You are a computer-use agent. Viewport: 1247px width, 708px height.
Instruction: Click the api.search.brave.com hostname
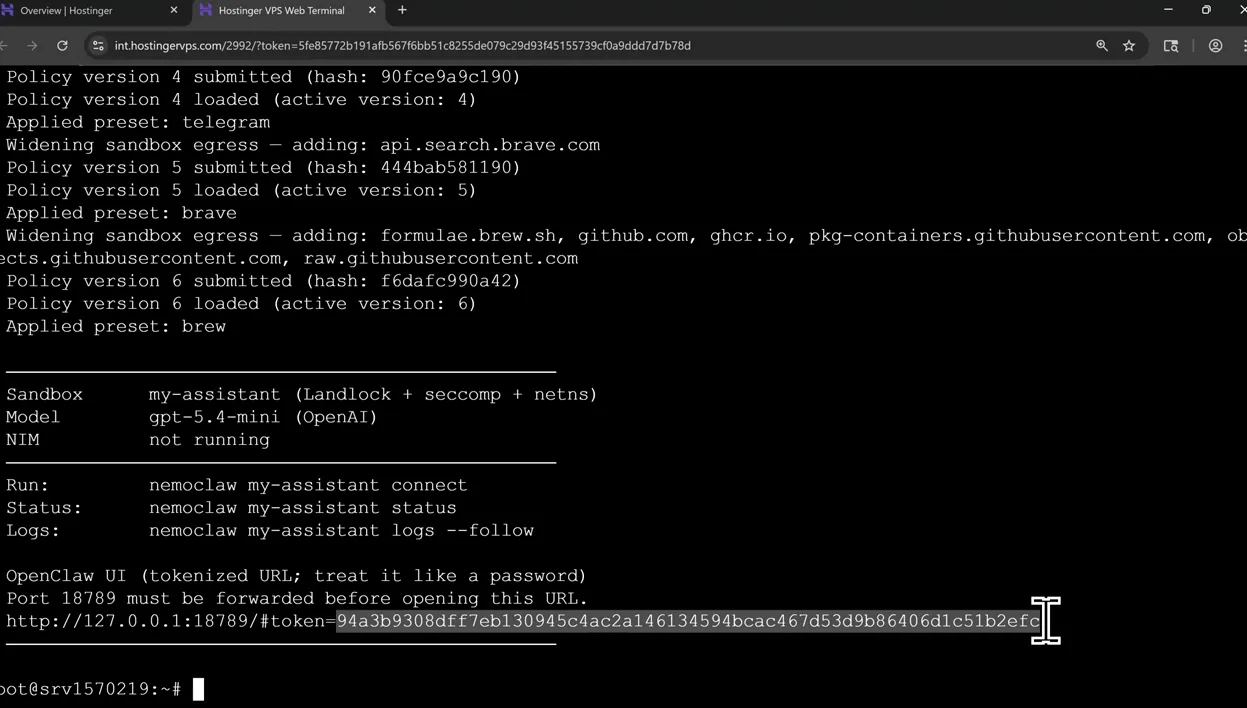[490, 145]
